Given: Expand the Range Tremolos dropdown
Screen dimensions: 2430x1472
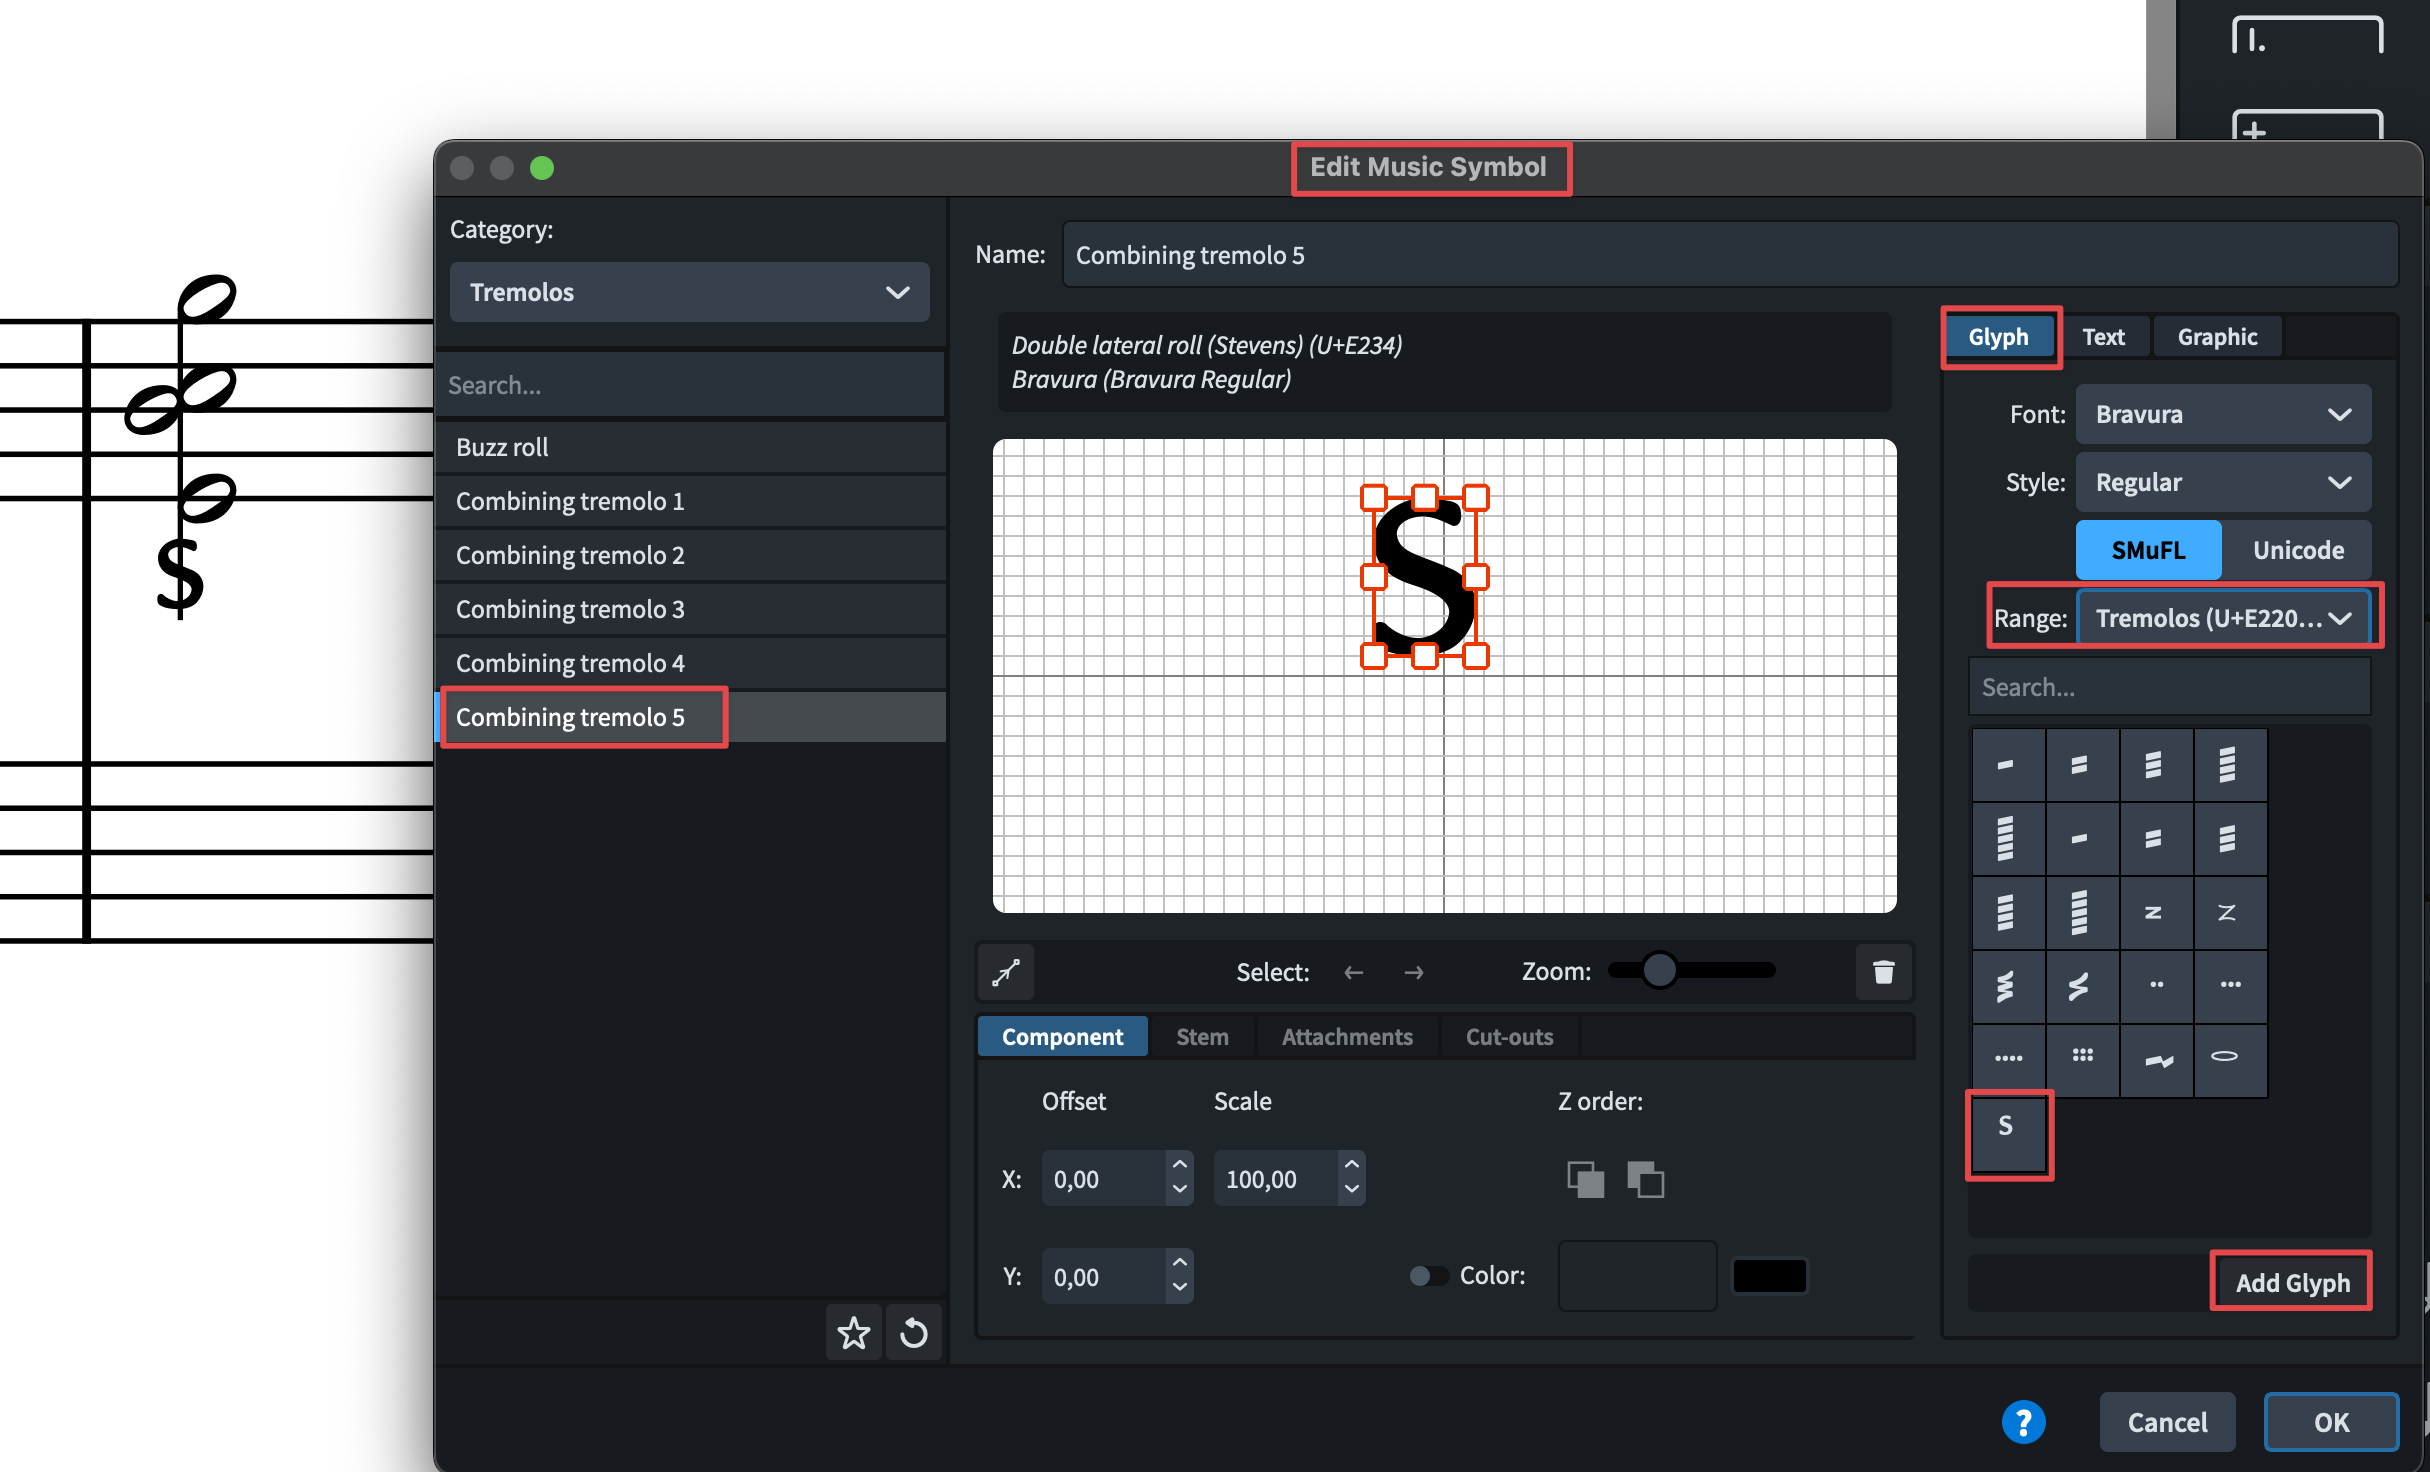Looking at the screenshot, I should tap(2222, 618).
